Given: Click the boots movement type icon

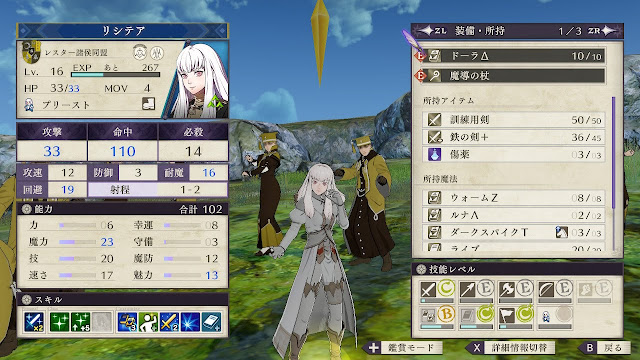Looking at the screenshot, I should click(x=149, y=104).
